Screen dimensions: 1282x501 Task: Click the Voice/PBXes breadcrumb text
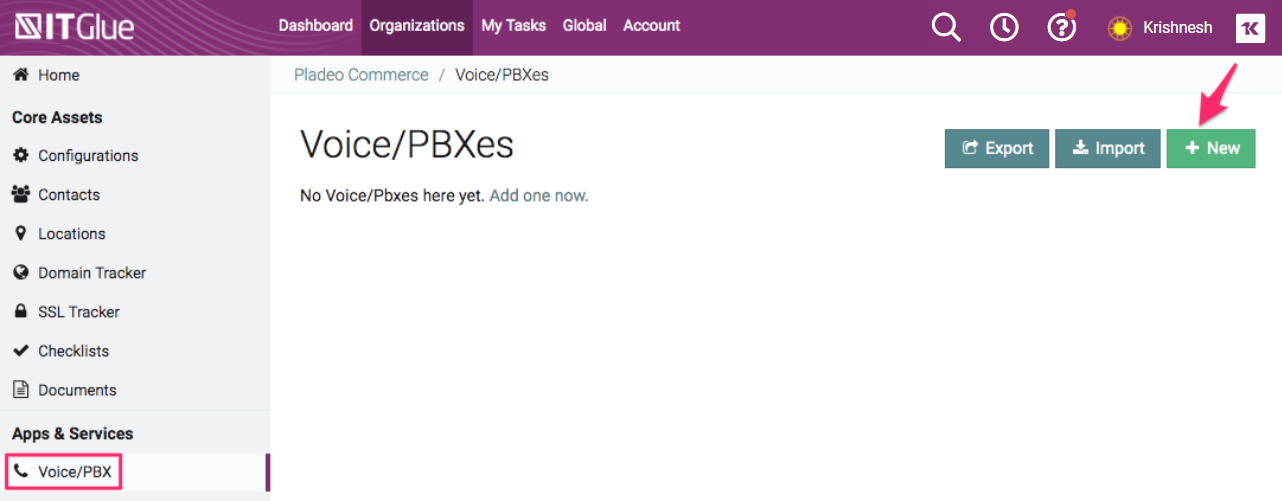click(502, 75)
